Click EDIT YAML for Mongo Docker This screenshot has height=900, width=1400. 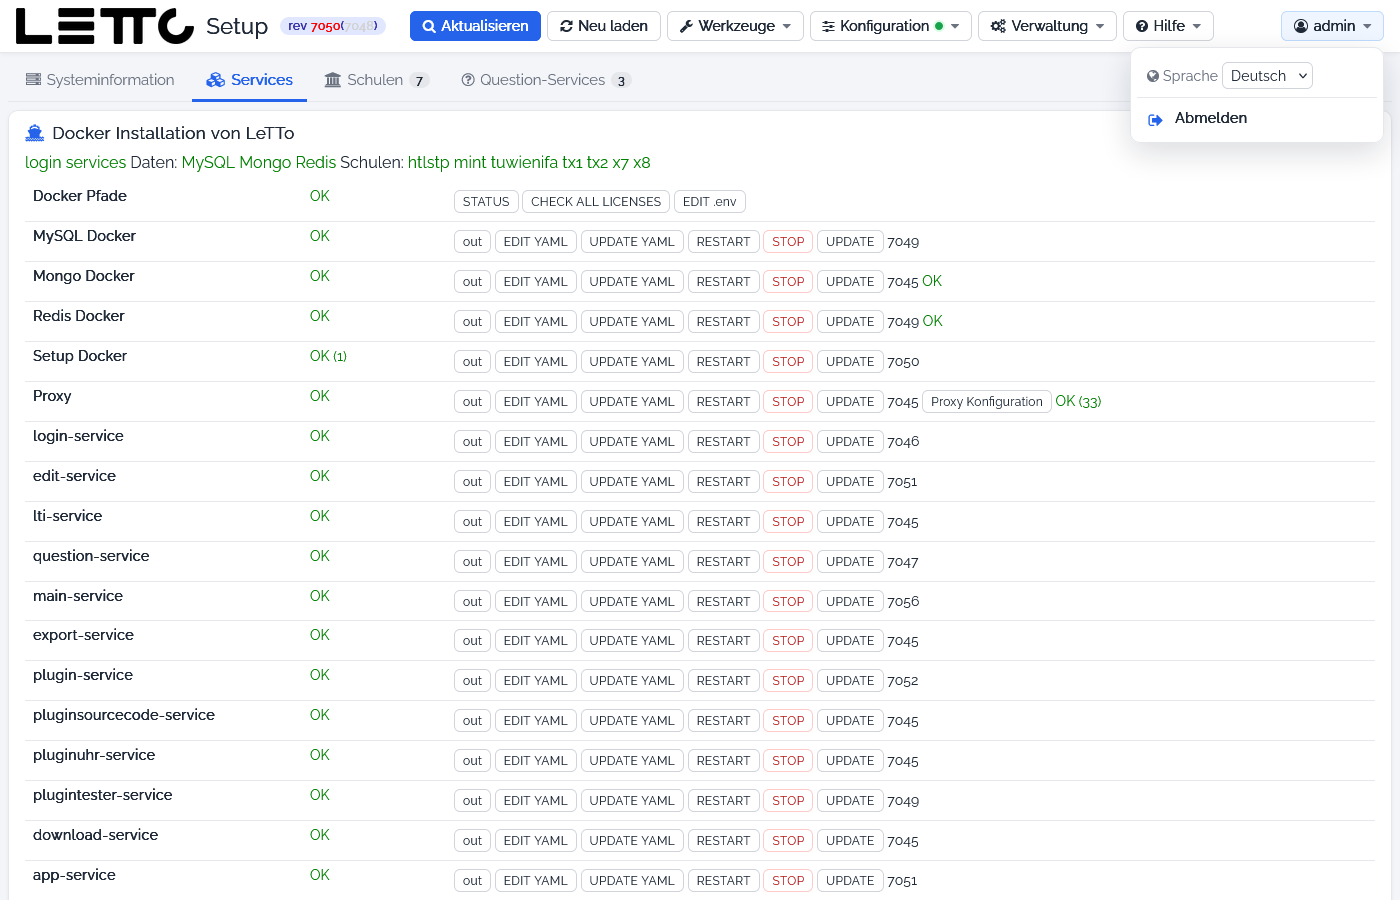click(x=536, y=282)
